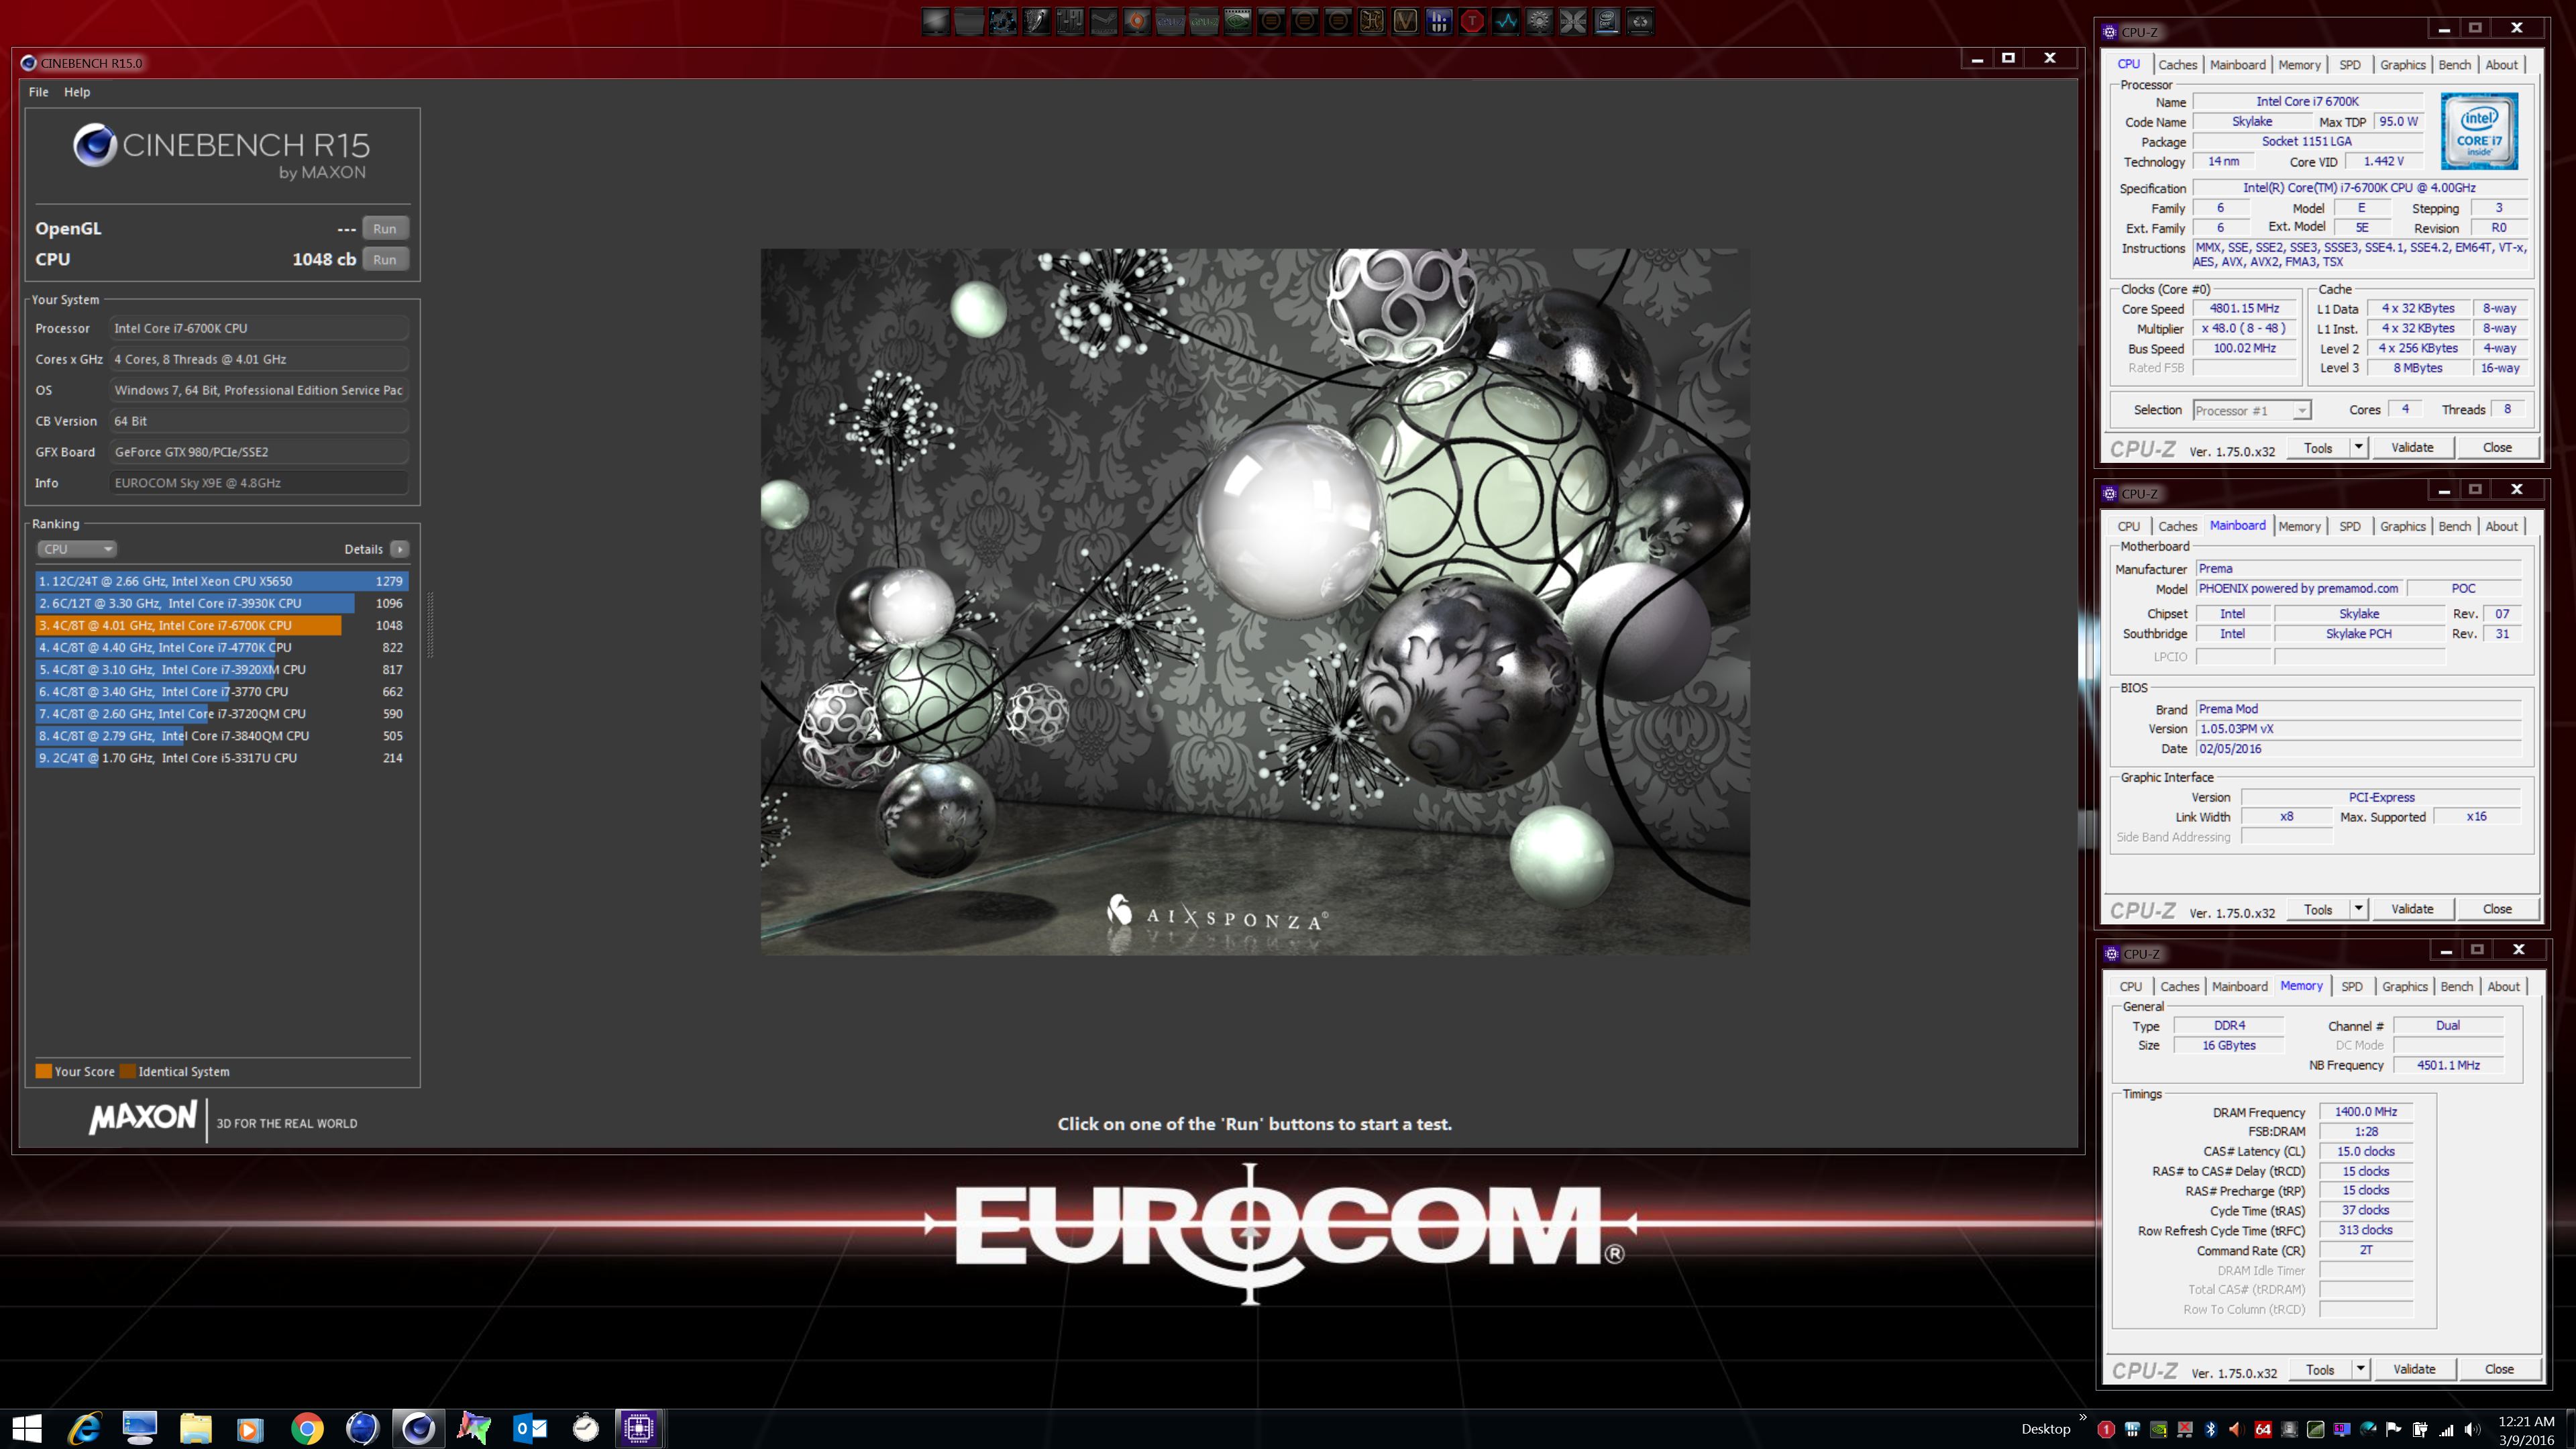The height and width of the screenshot is (1449, 2576).
Task: Switch to CPU-Z purple chip taskbar icon
Action: tap(638, 1428)
